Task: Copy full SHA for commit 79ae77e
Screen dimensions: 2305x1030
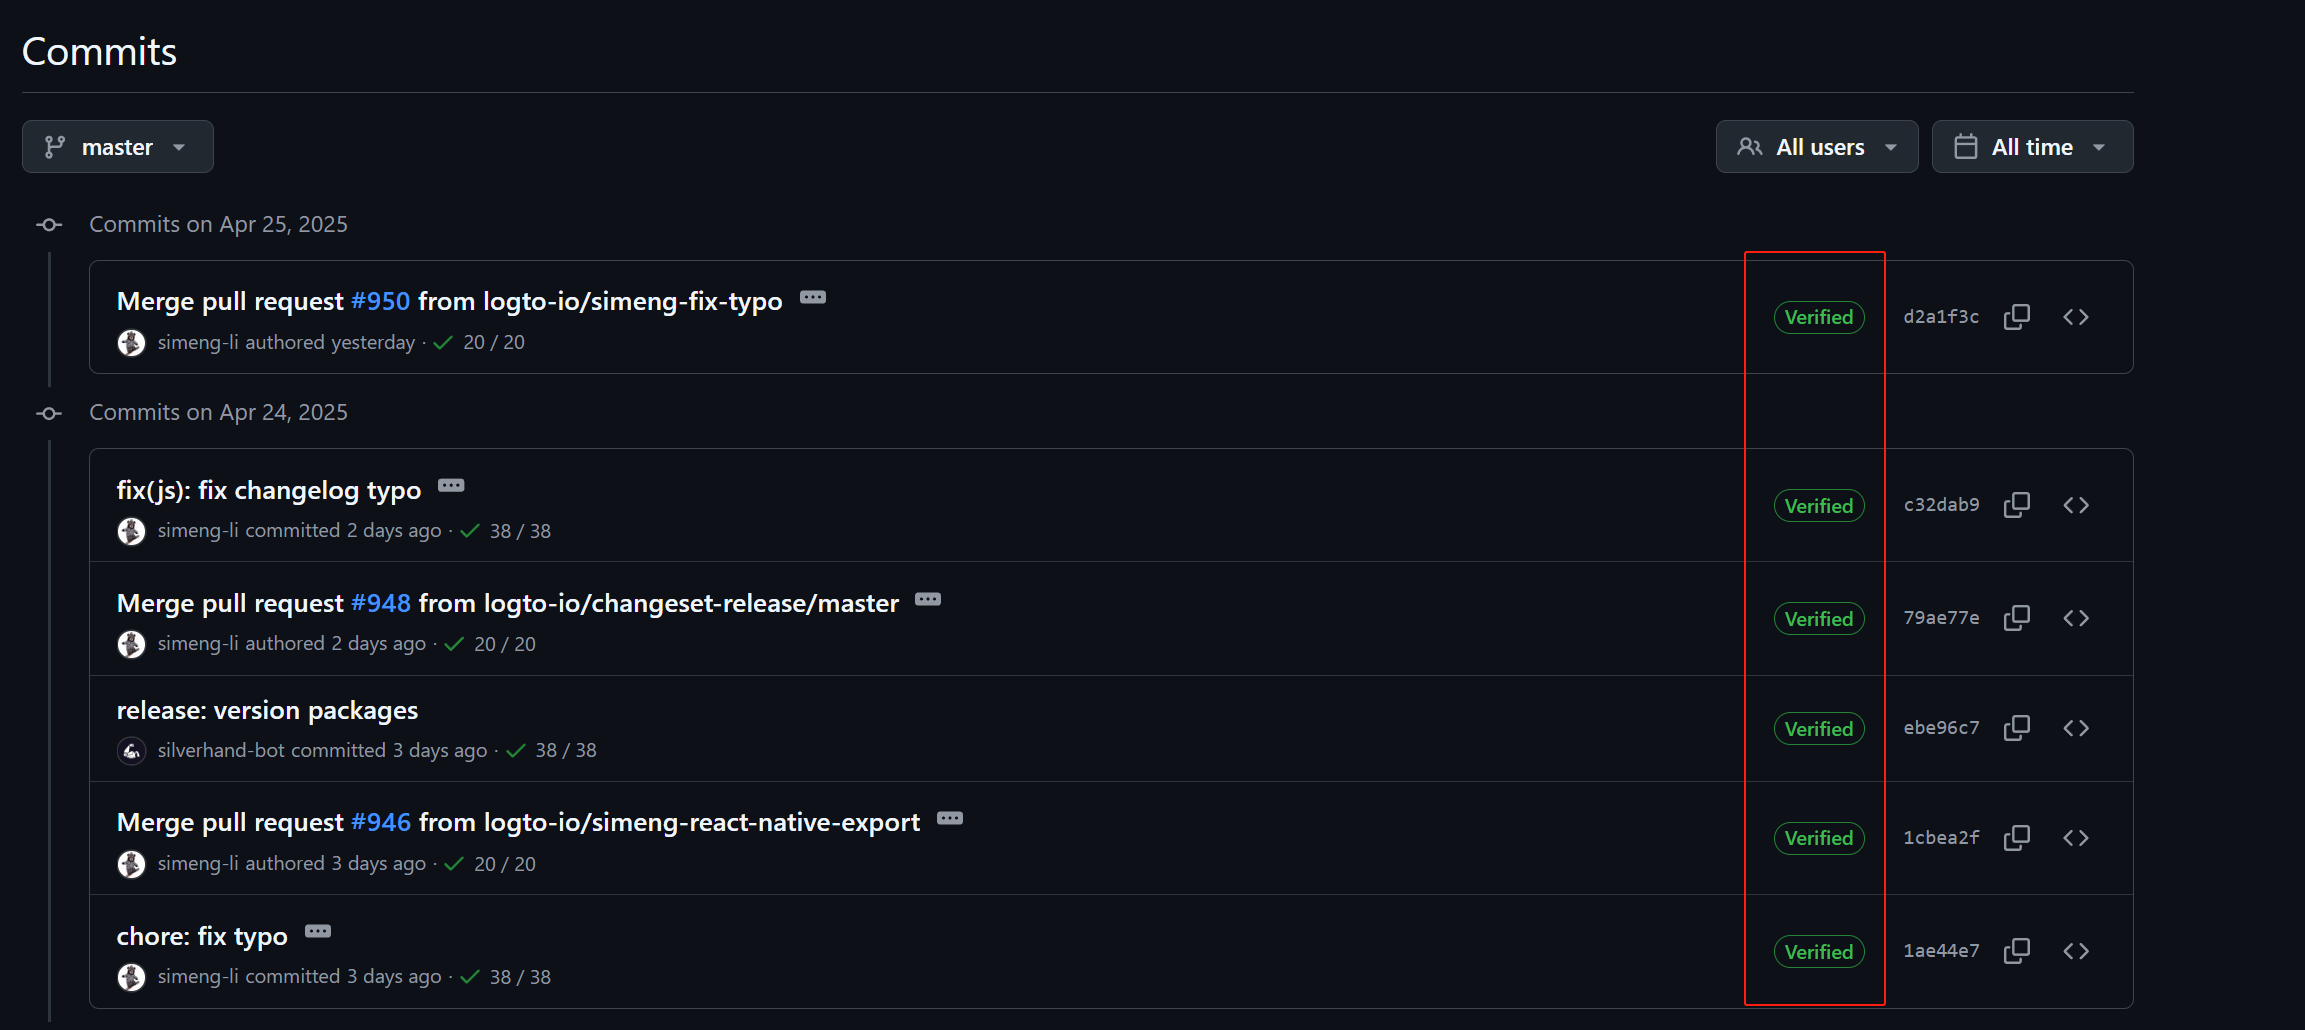Action: tap(2016, 618)
